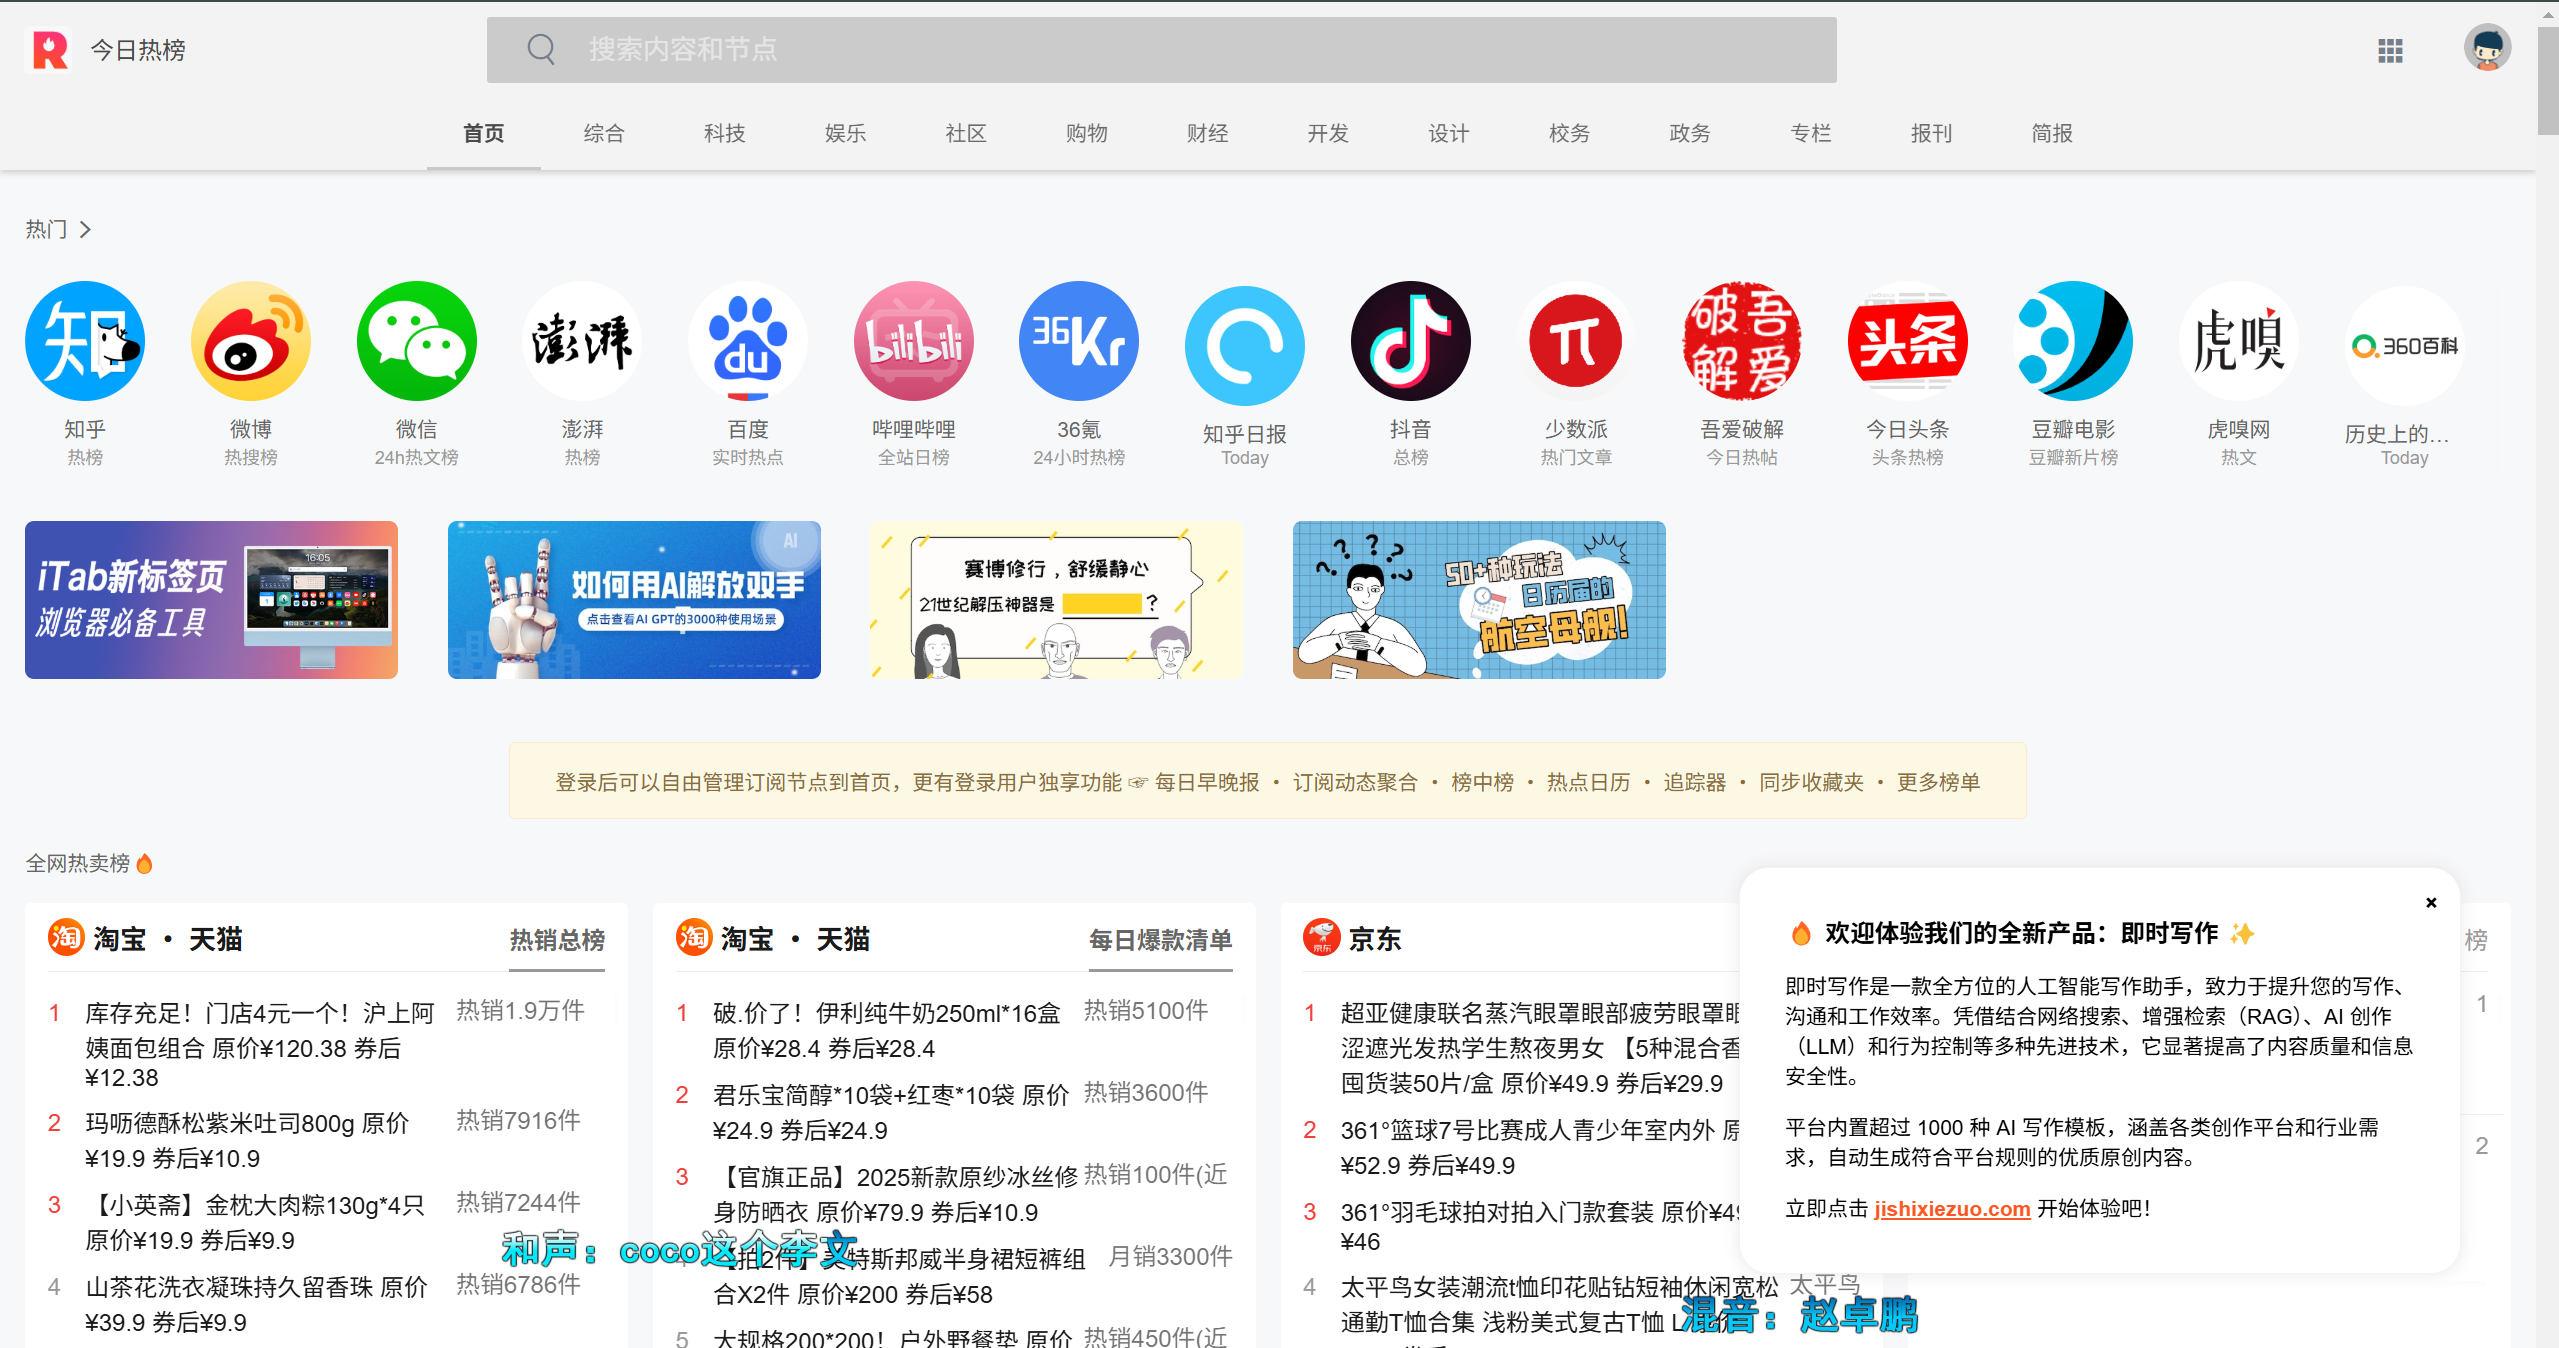Open the Zhihu 知乎 hot list icon
2559x1348 pixels.
tap(85, 342)
